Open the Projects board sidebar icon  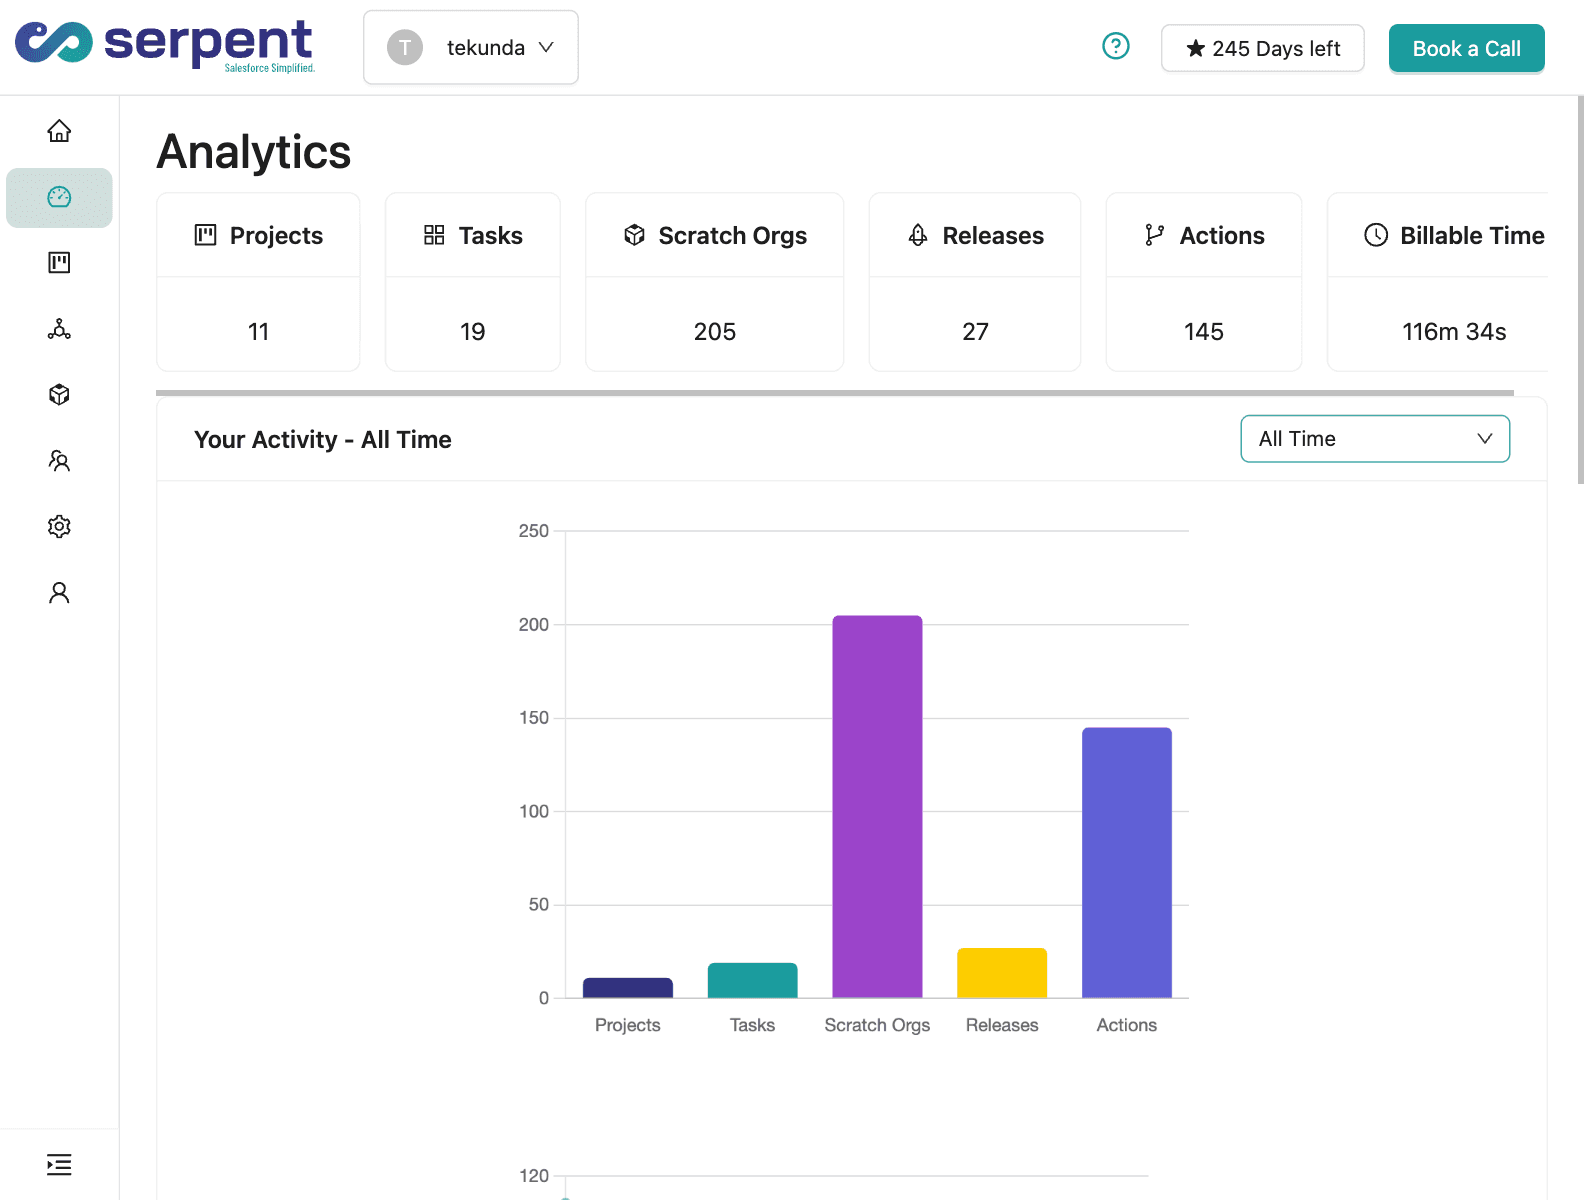click(x=59, y=263)
